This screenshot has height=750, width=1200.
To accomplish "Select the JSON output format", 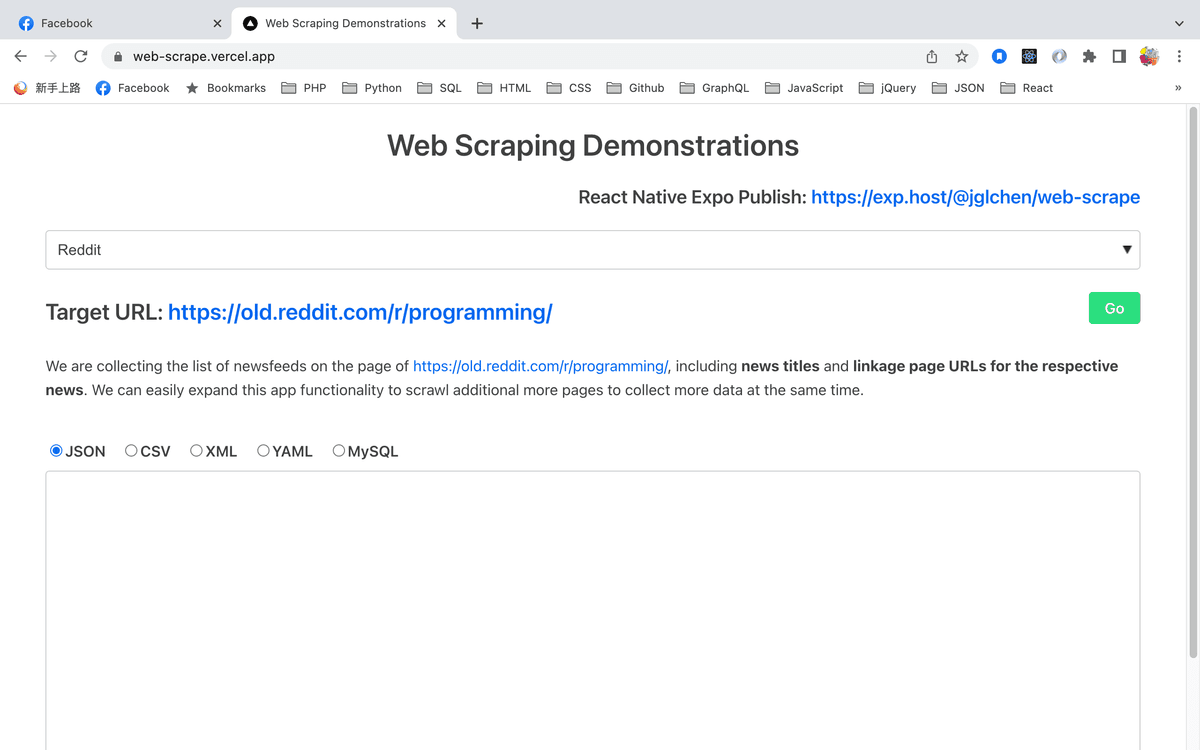I will pos(56,451).
